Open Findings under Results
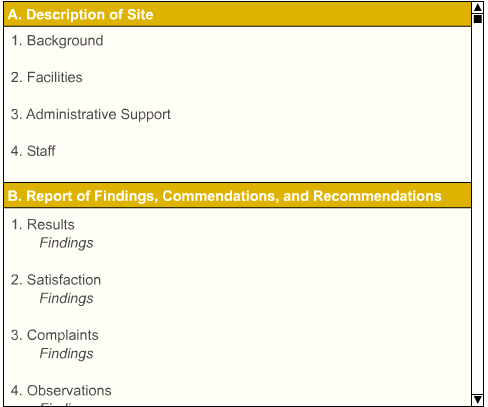The height and width of the screenshot is (407, 488). click(67, 243)
